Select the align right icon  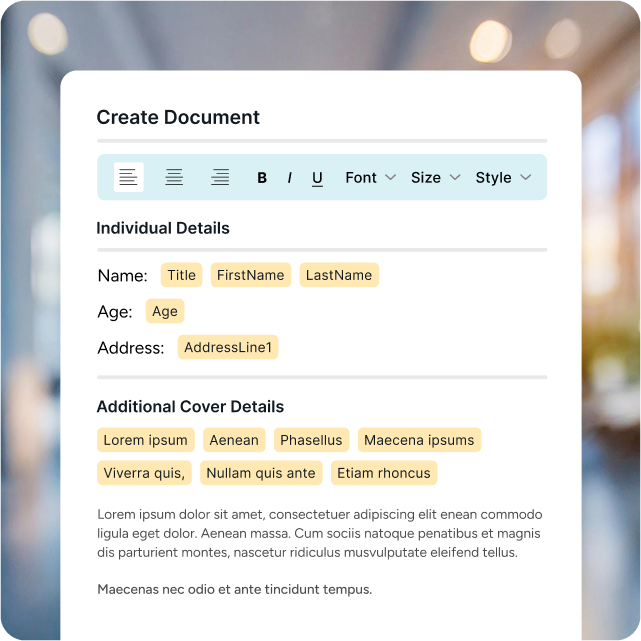click(220, 177)
